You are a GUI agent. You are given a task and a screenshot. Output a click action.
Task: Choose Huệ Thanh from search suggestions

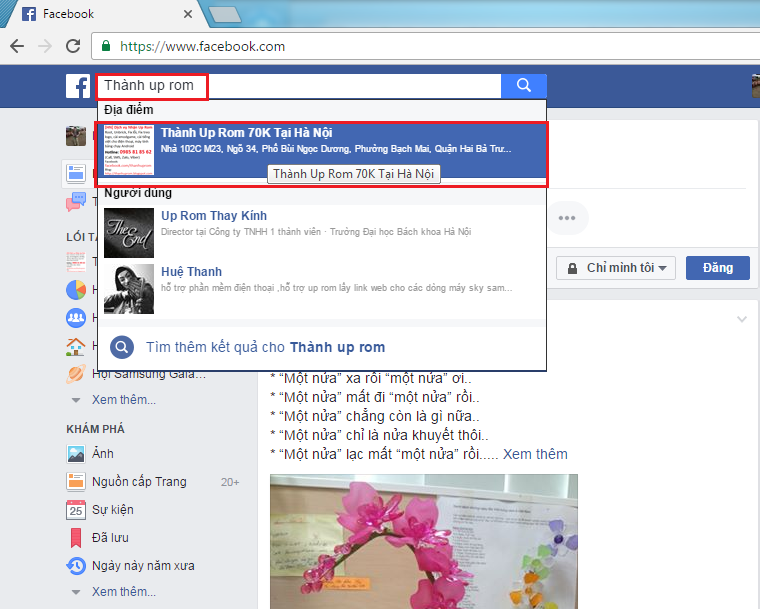click(191, 272)
